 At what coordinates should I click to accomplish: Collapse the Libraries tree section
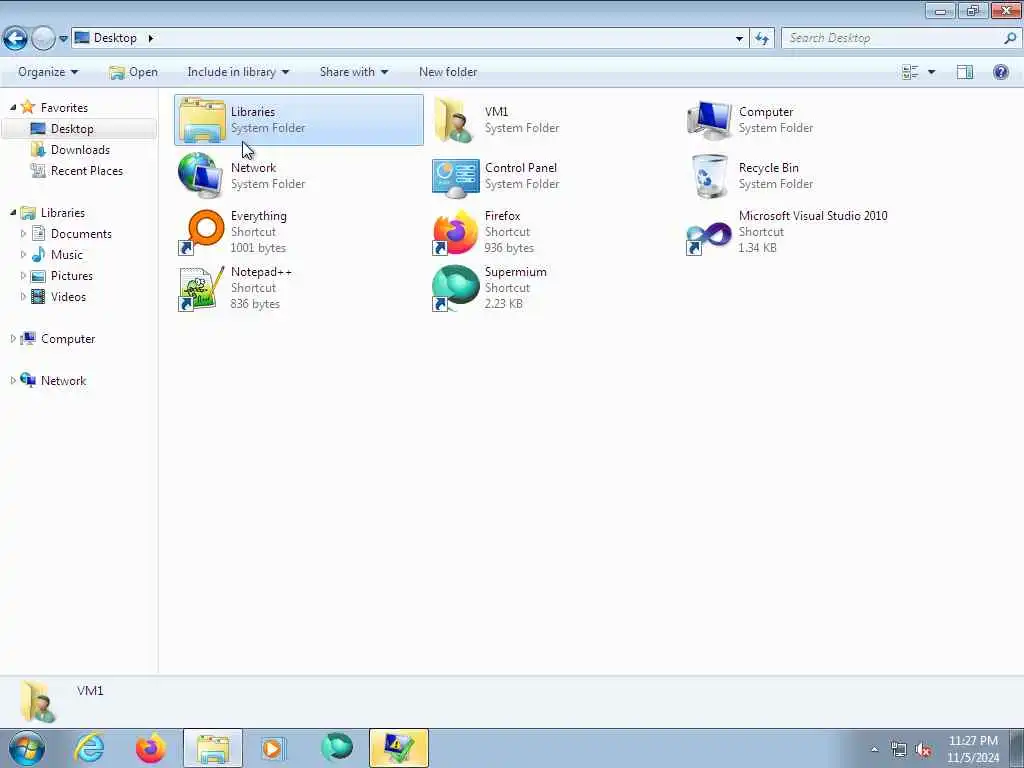pyautogui.click(x=13, y=212)
